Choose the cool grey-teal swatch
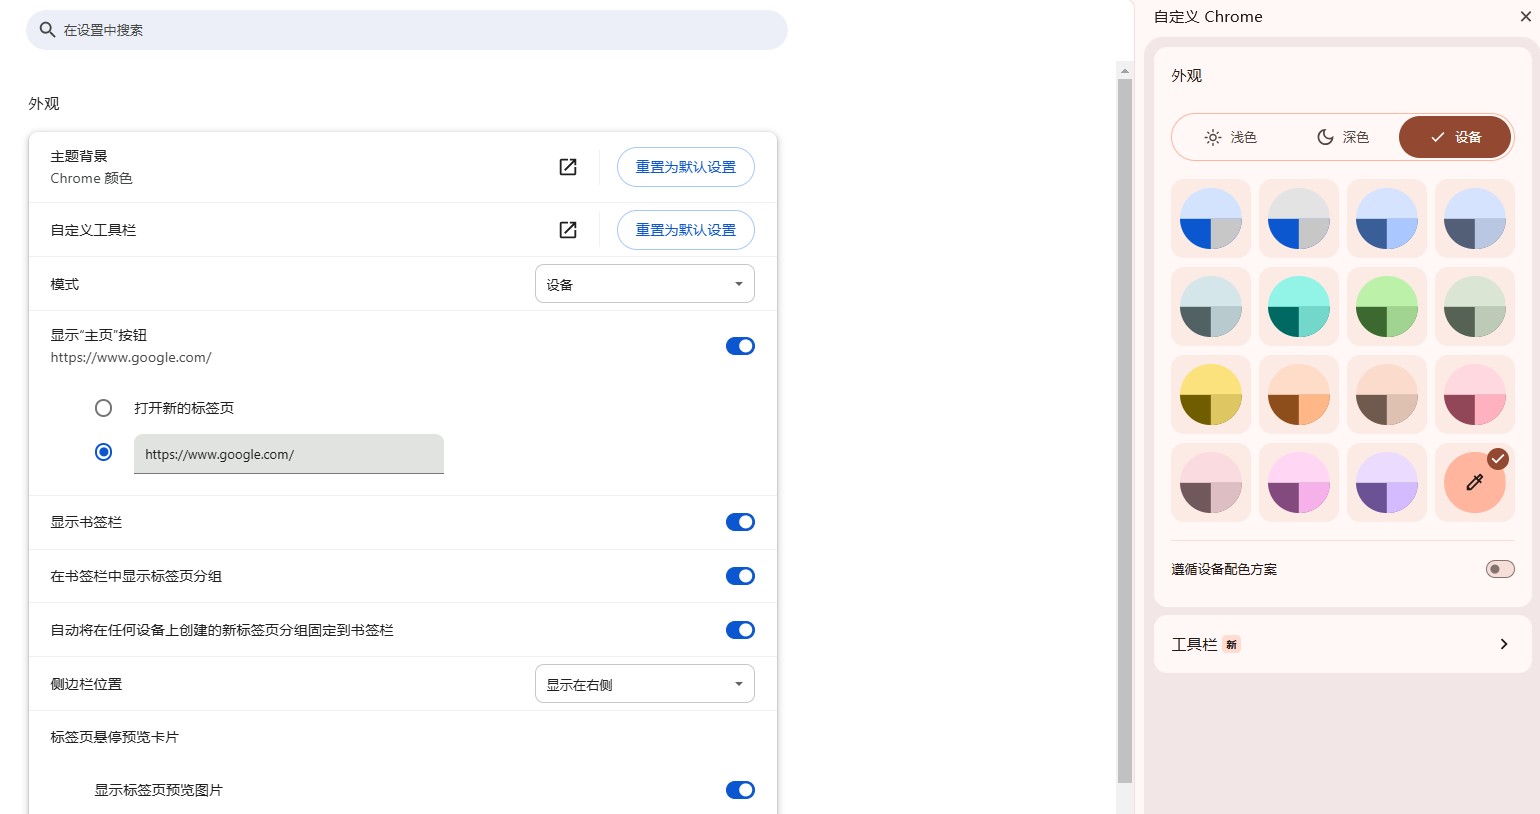 pyautogui.click(x=1211, y=307)
